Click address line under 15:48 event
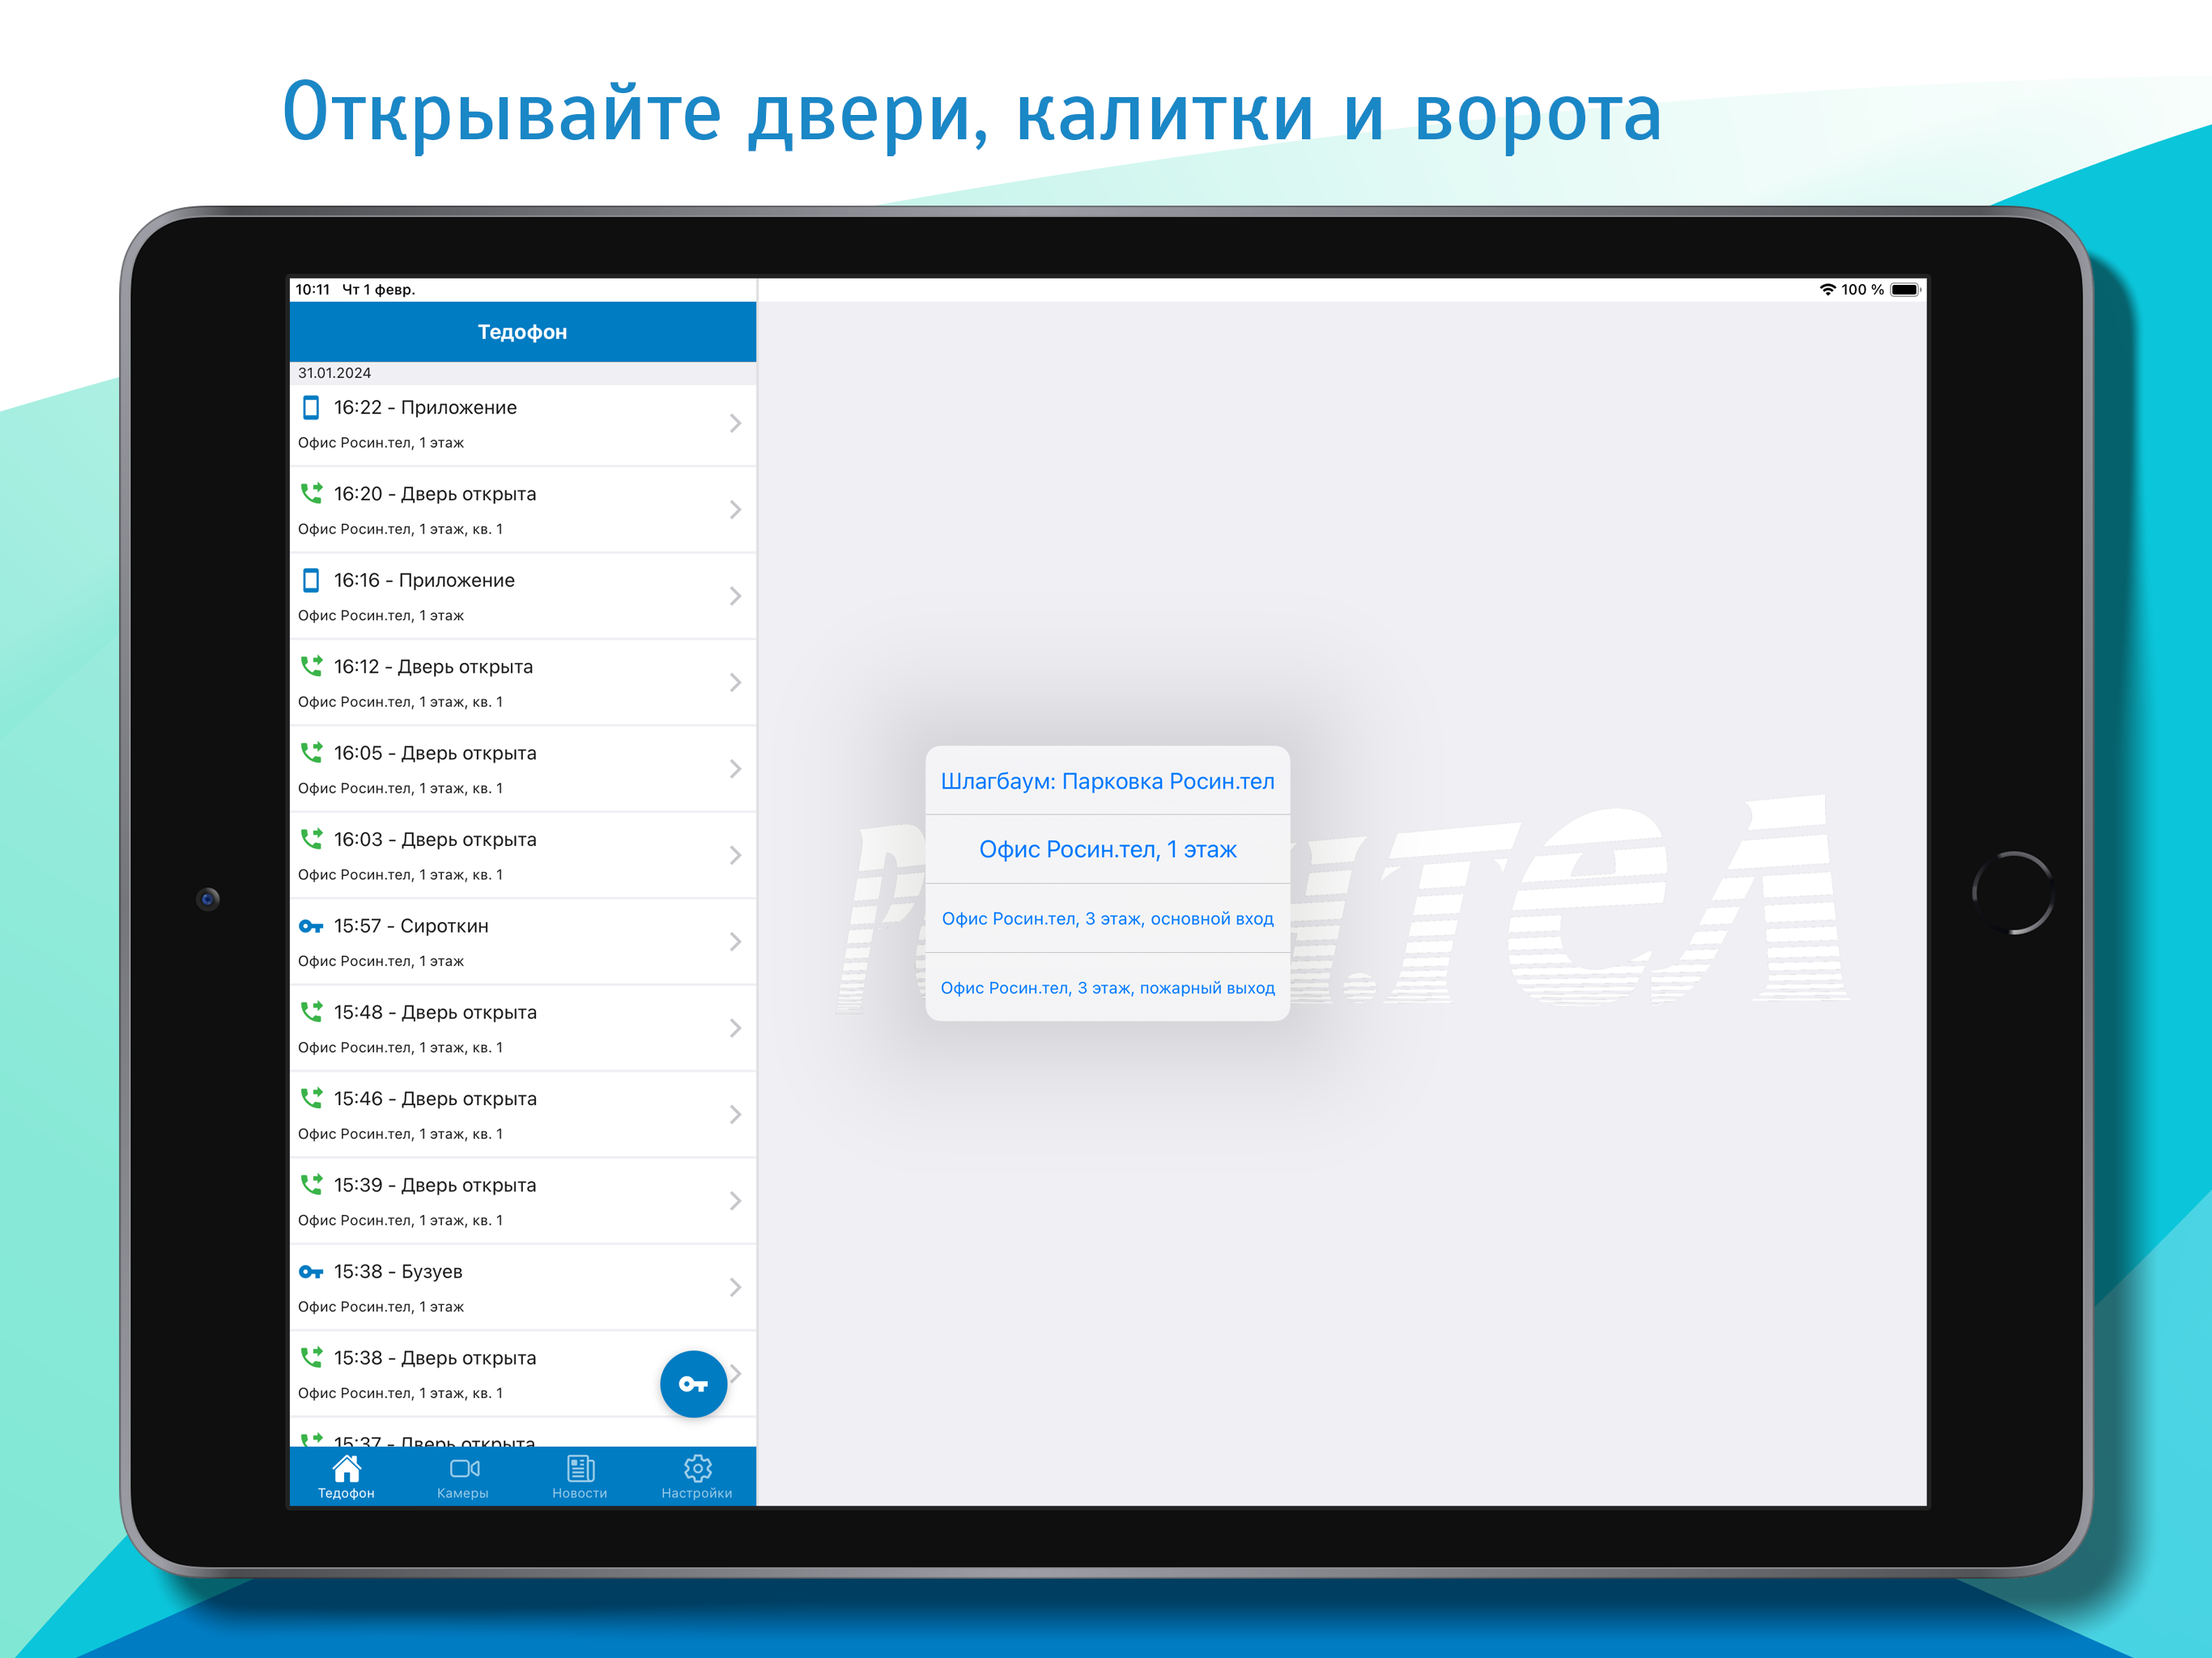The width and height of the screenshot is (2212, 1658). [400, 1048]
